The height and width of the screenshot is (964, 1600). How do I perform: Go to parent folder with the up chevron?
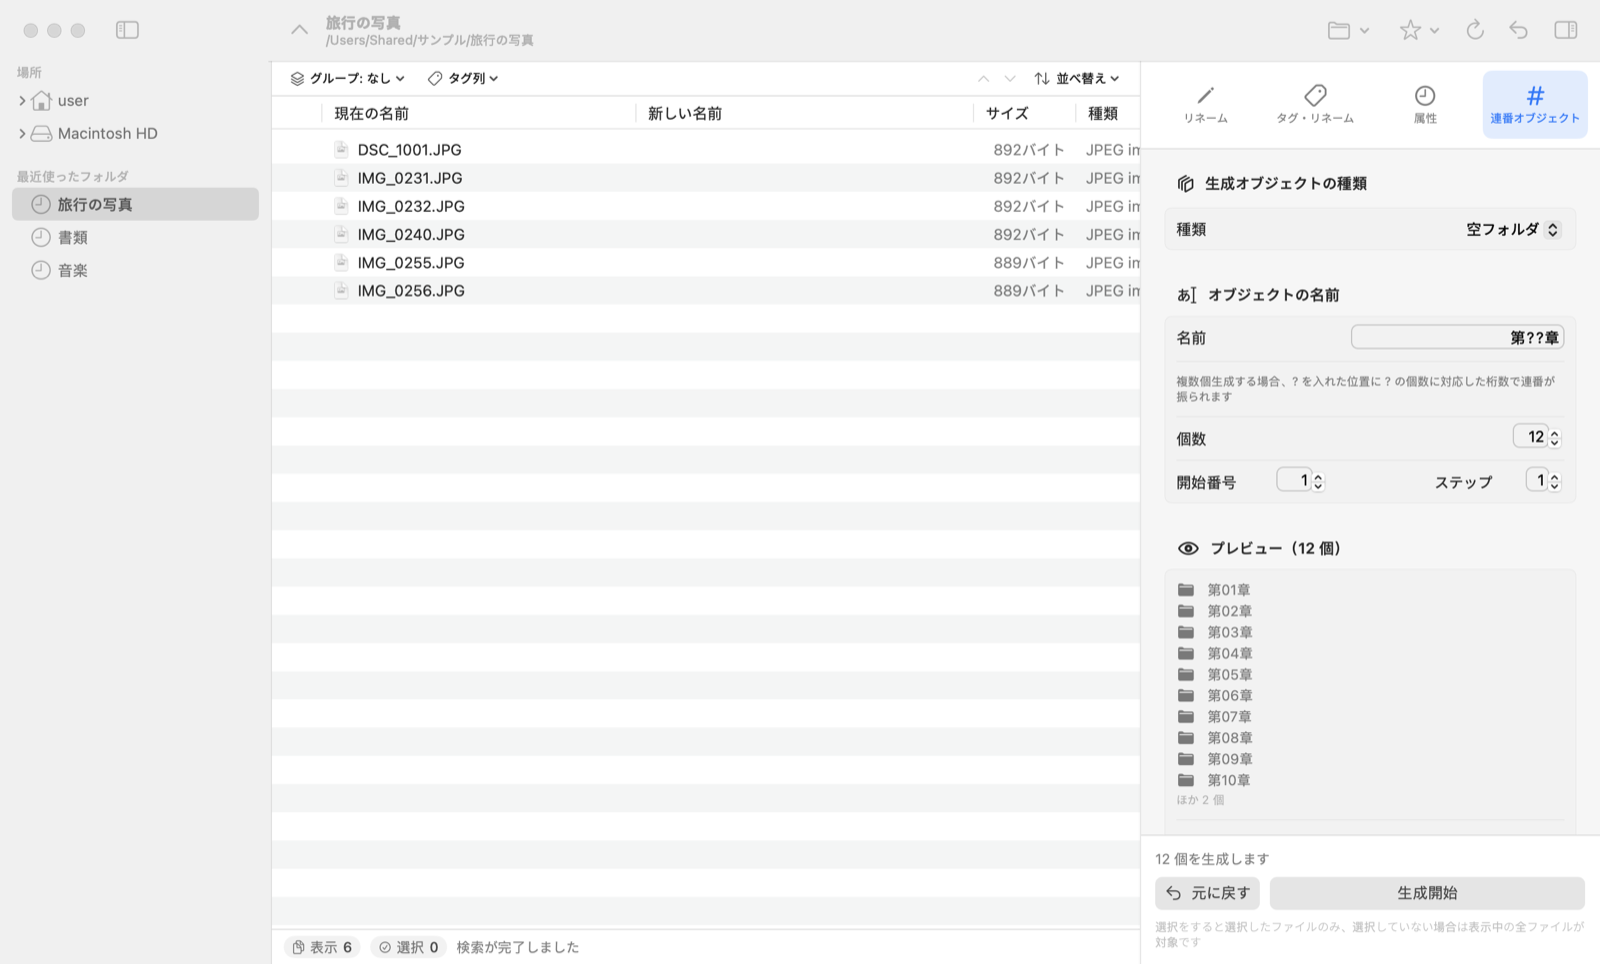pos(299,30)
